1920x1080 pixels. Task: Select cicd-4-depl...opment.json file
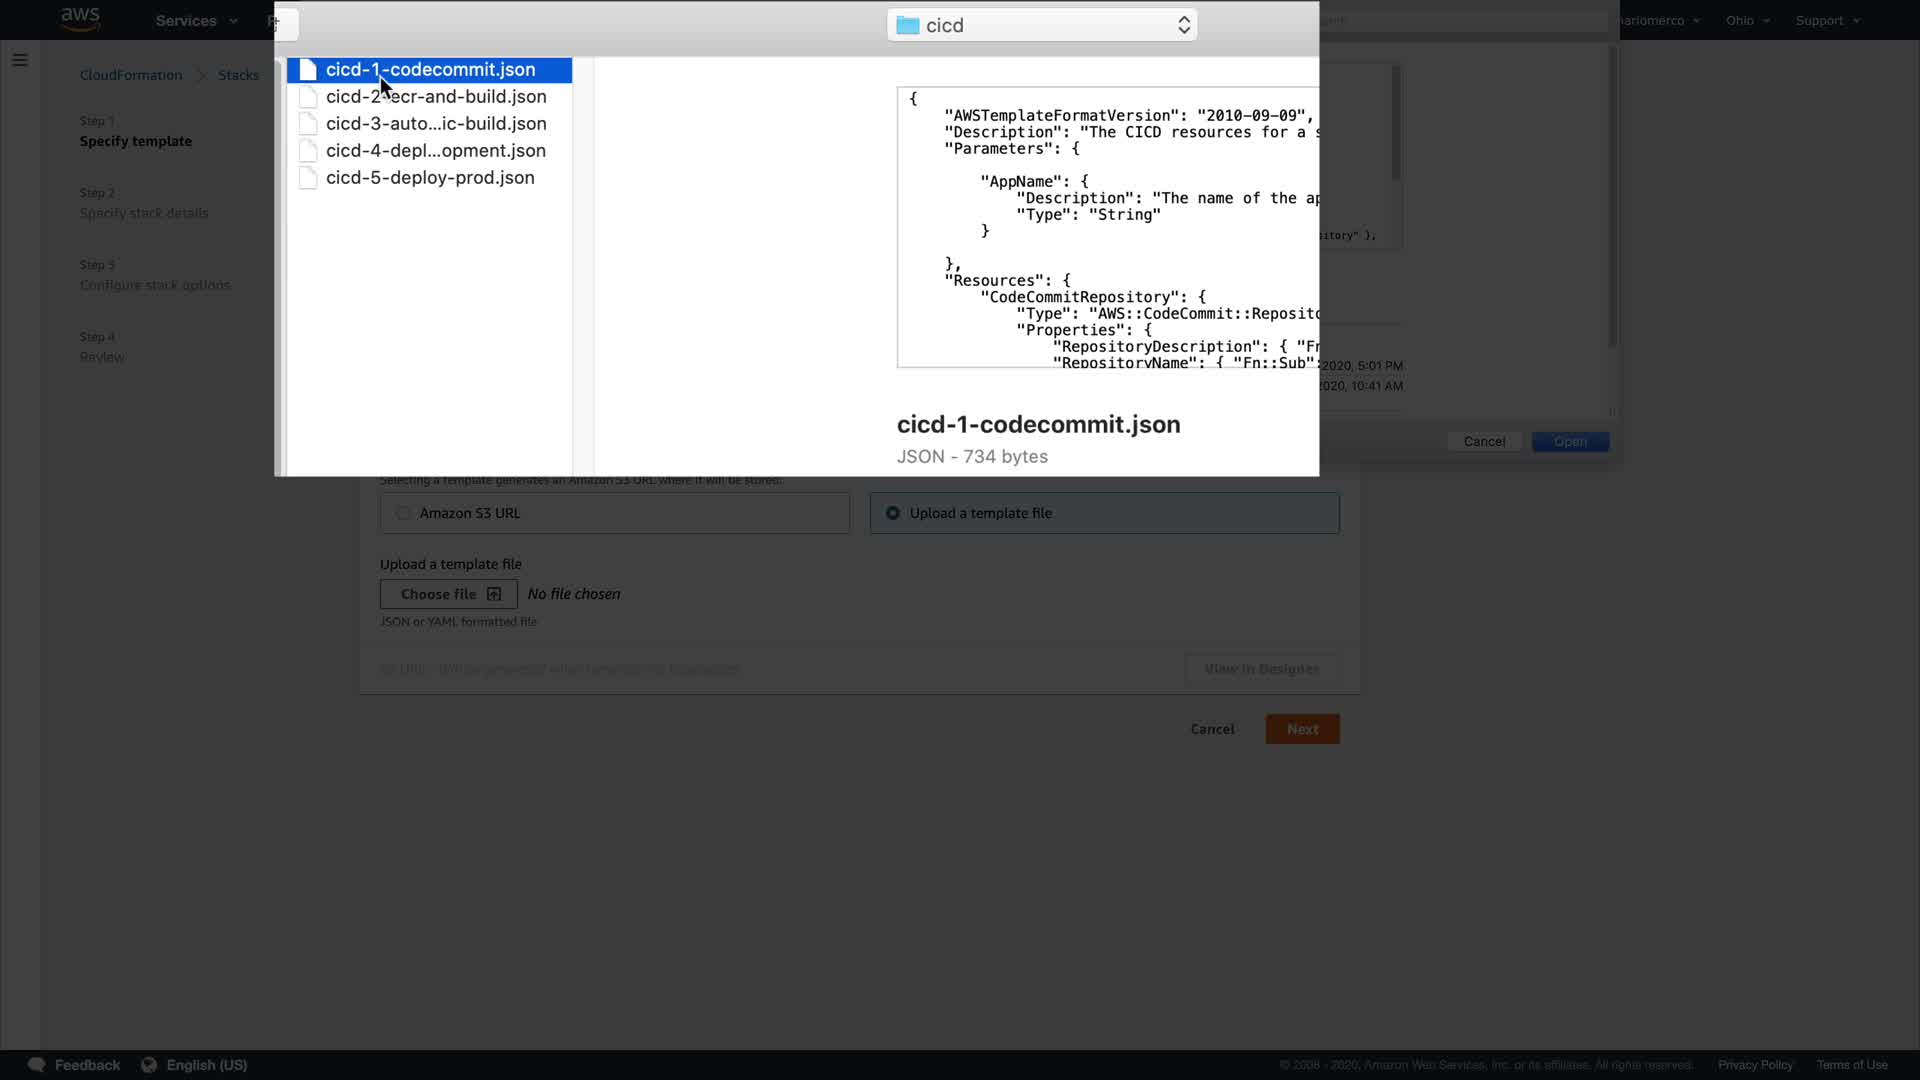pyautogui.click(x=436, y=151)
